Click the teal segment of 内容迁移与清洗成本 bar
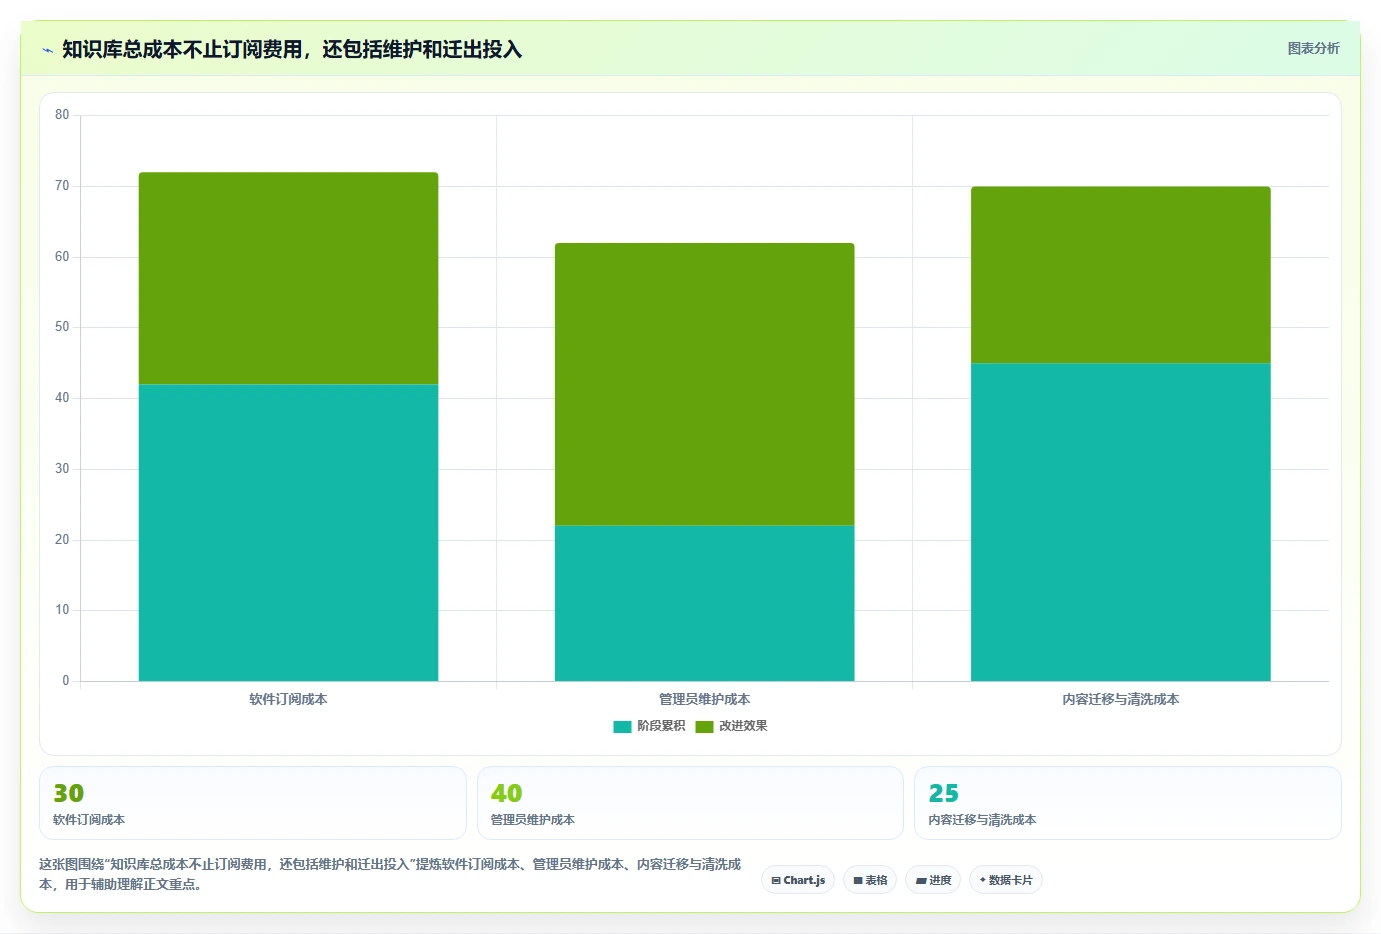 pos(1120,522)
